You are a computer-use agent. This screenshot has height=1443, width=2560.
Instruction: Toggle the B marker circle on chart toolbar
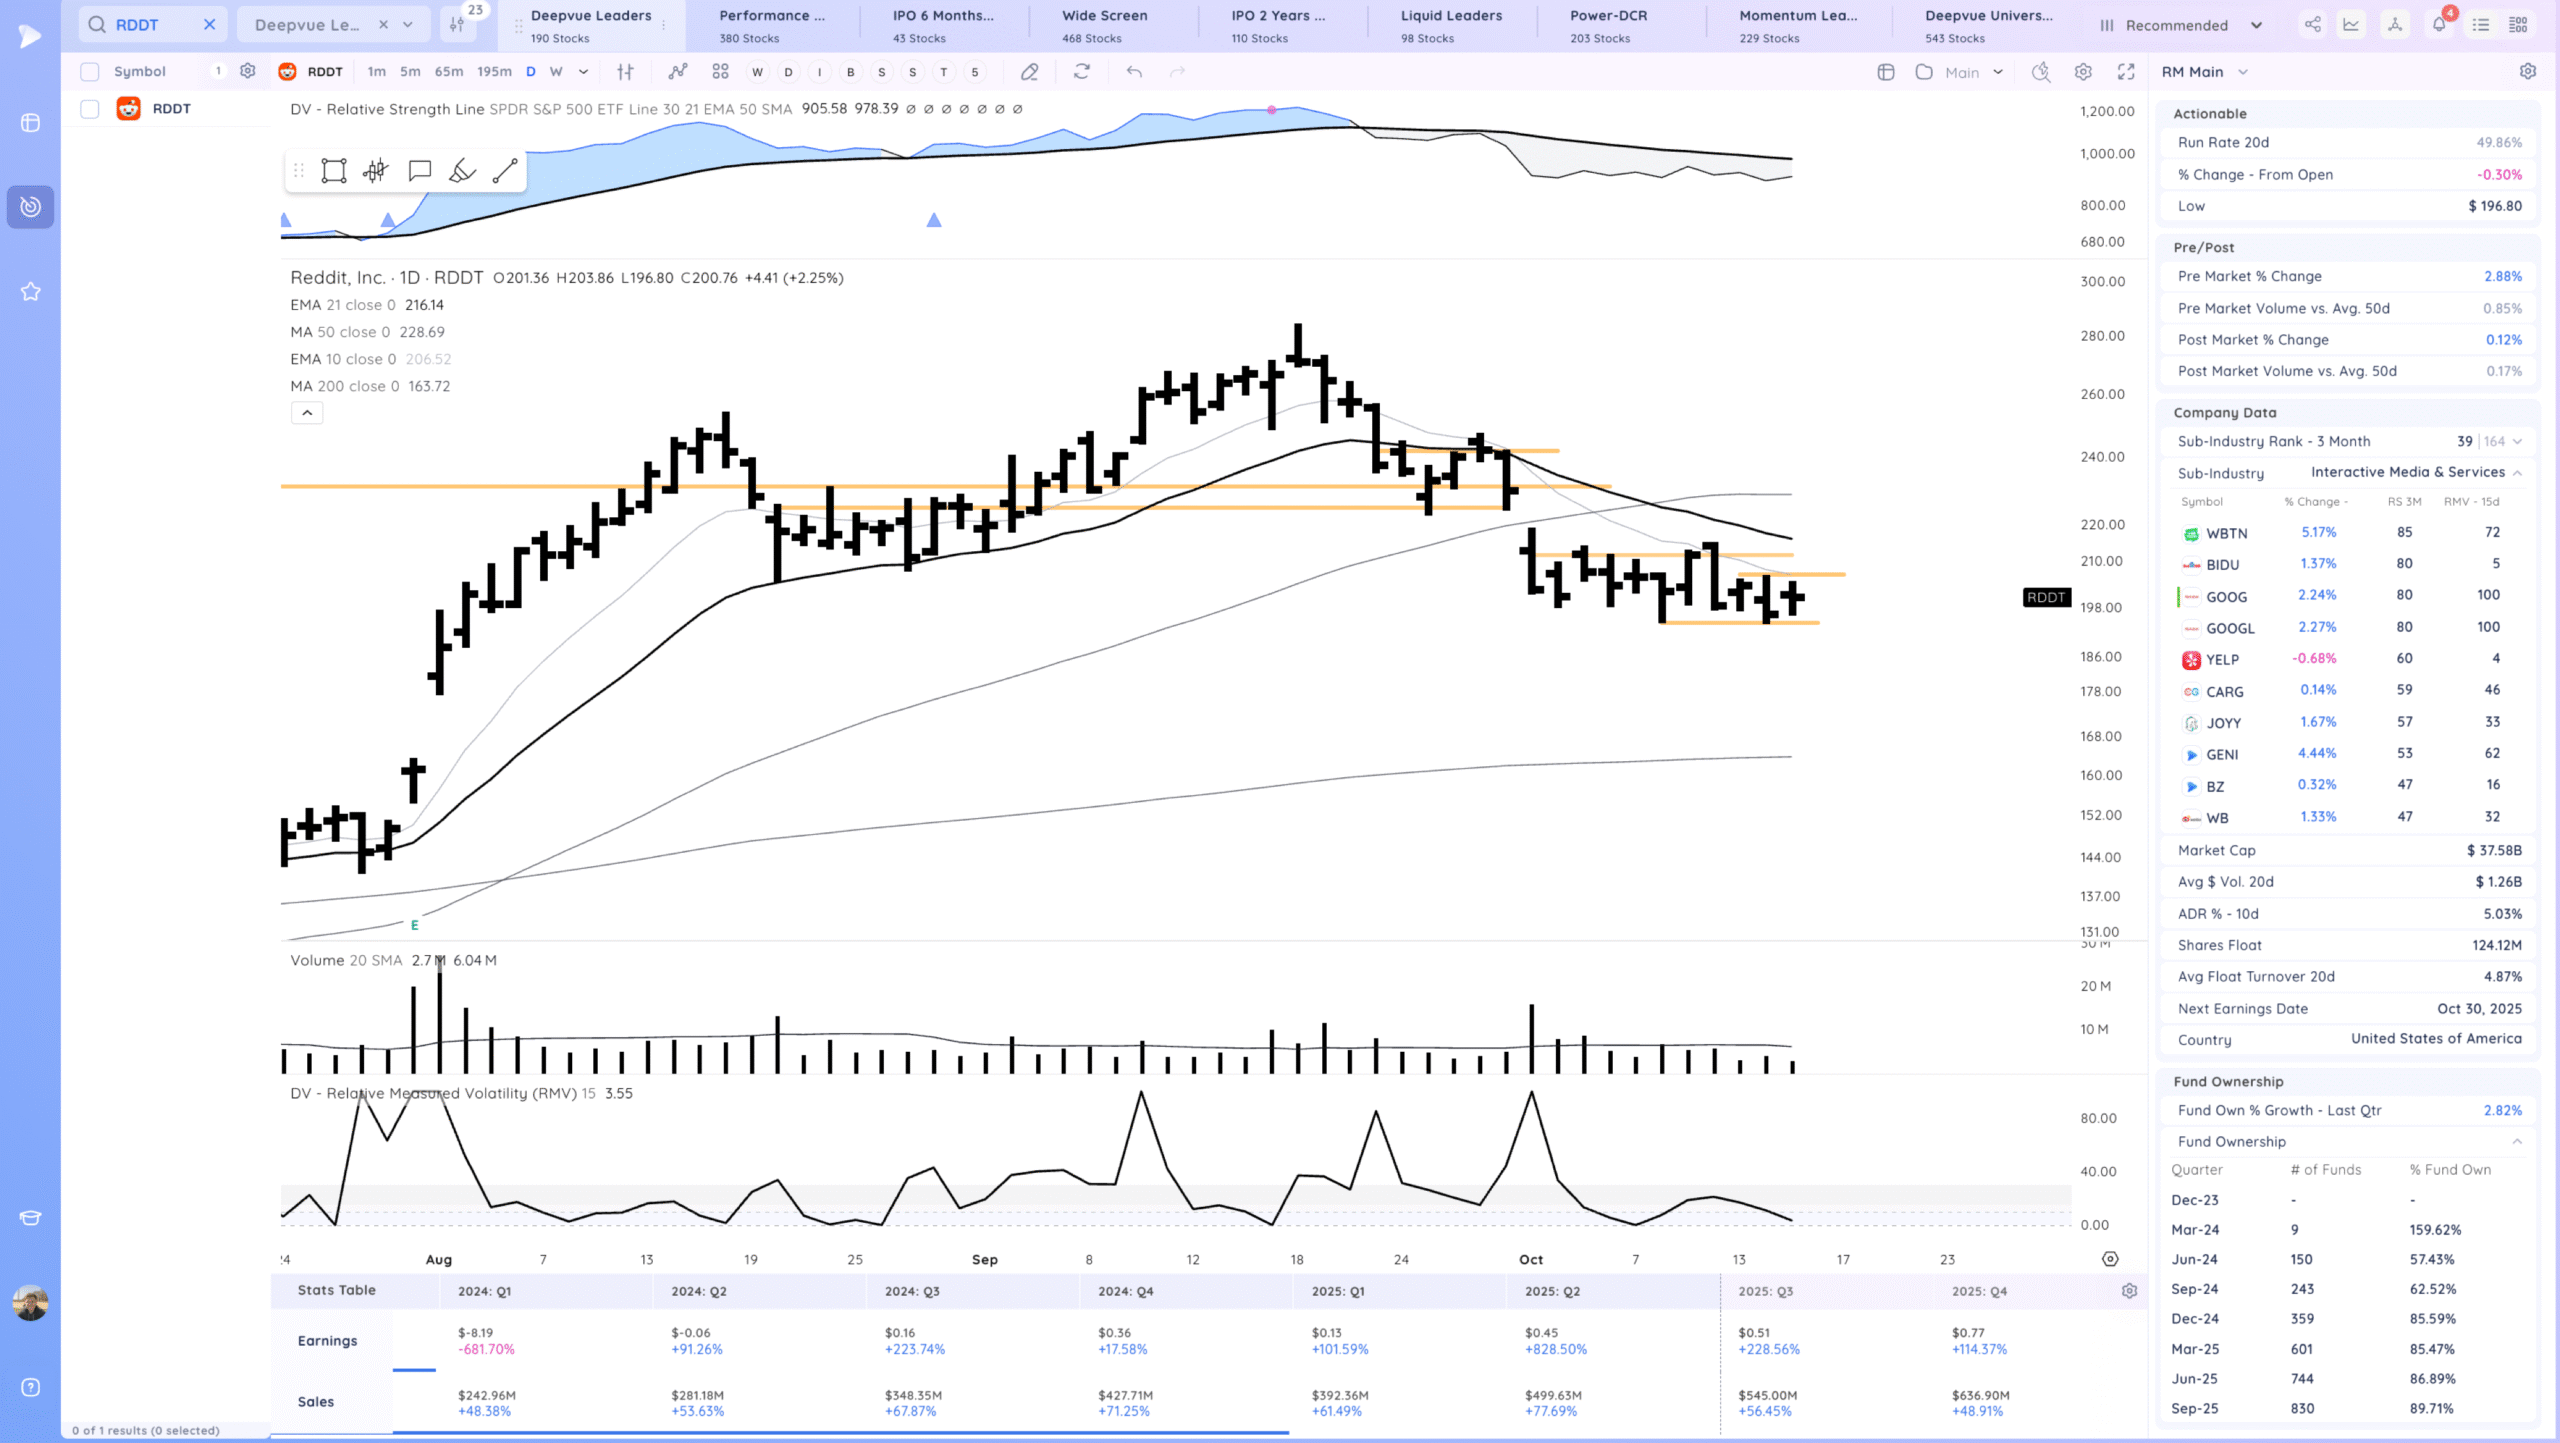[x=850, y=72]
